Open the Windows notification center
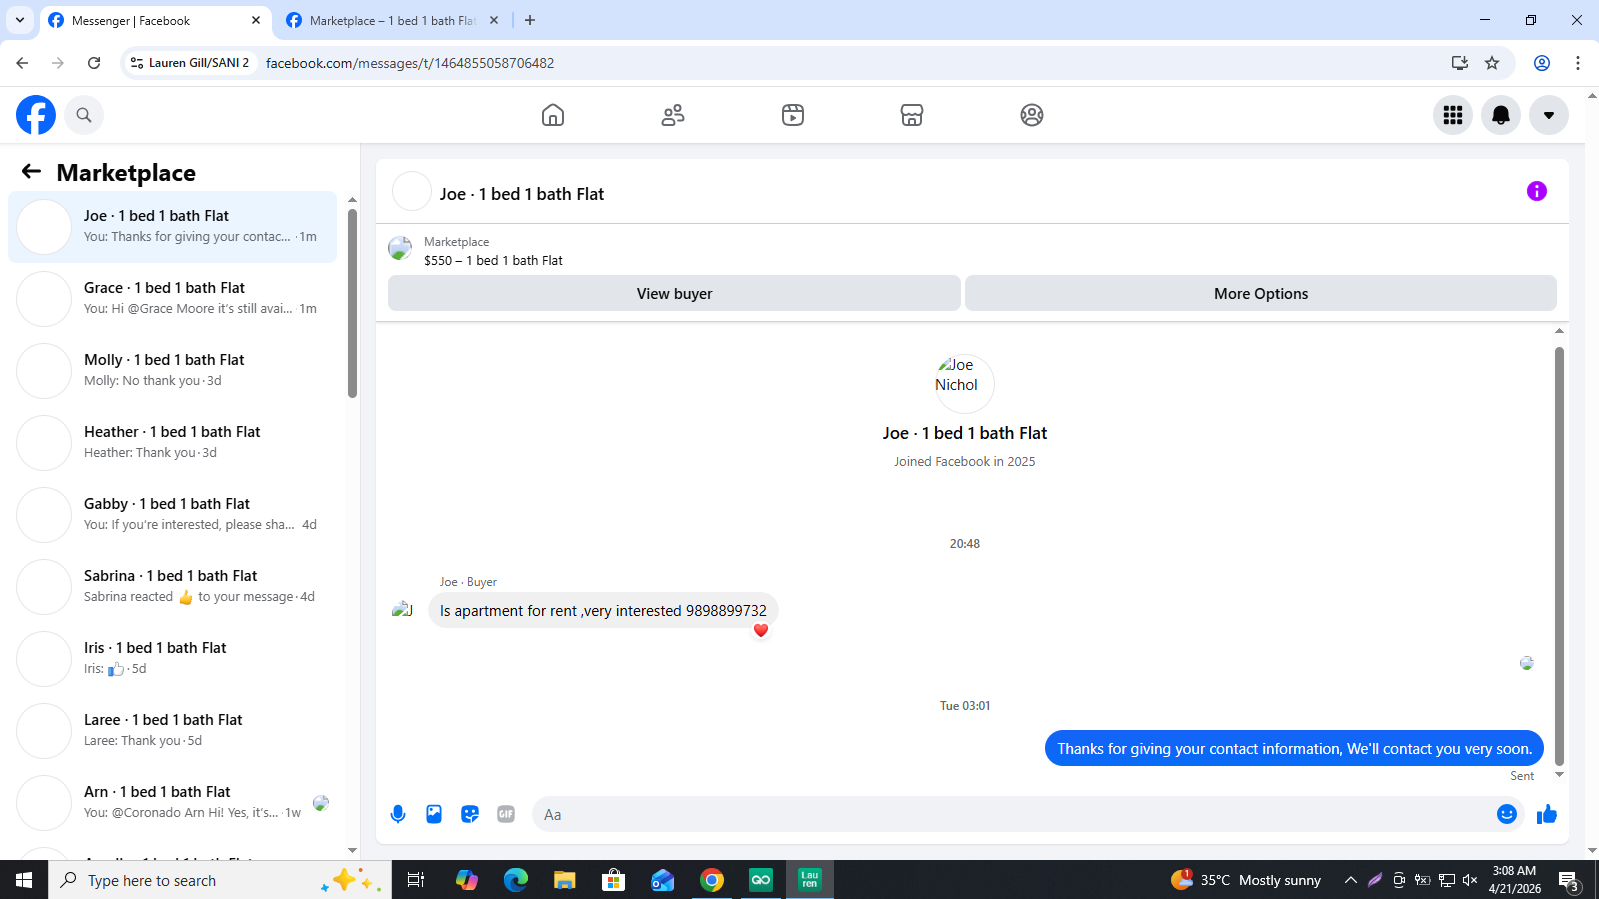This screenshot has width=1599, height=899. coord(1569,881)
